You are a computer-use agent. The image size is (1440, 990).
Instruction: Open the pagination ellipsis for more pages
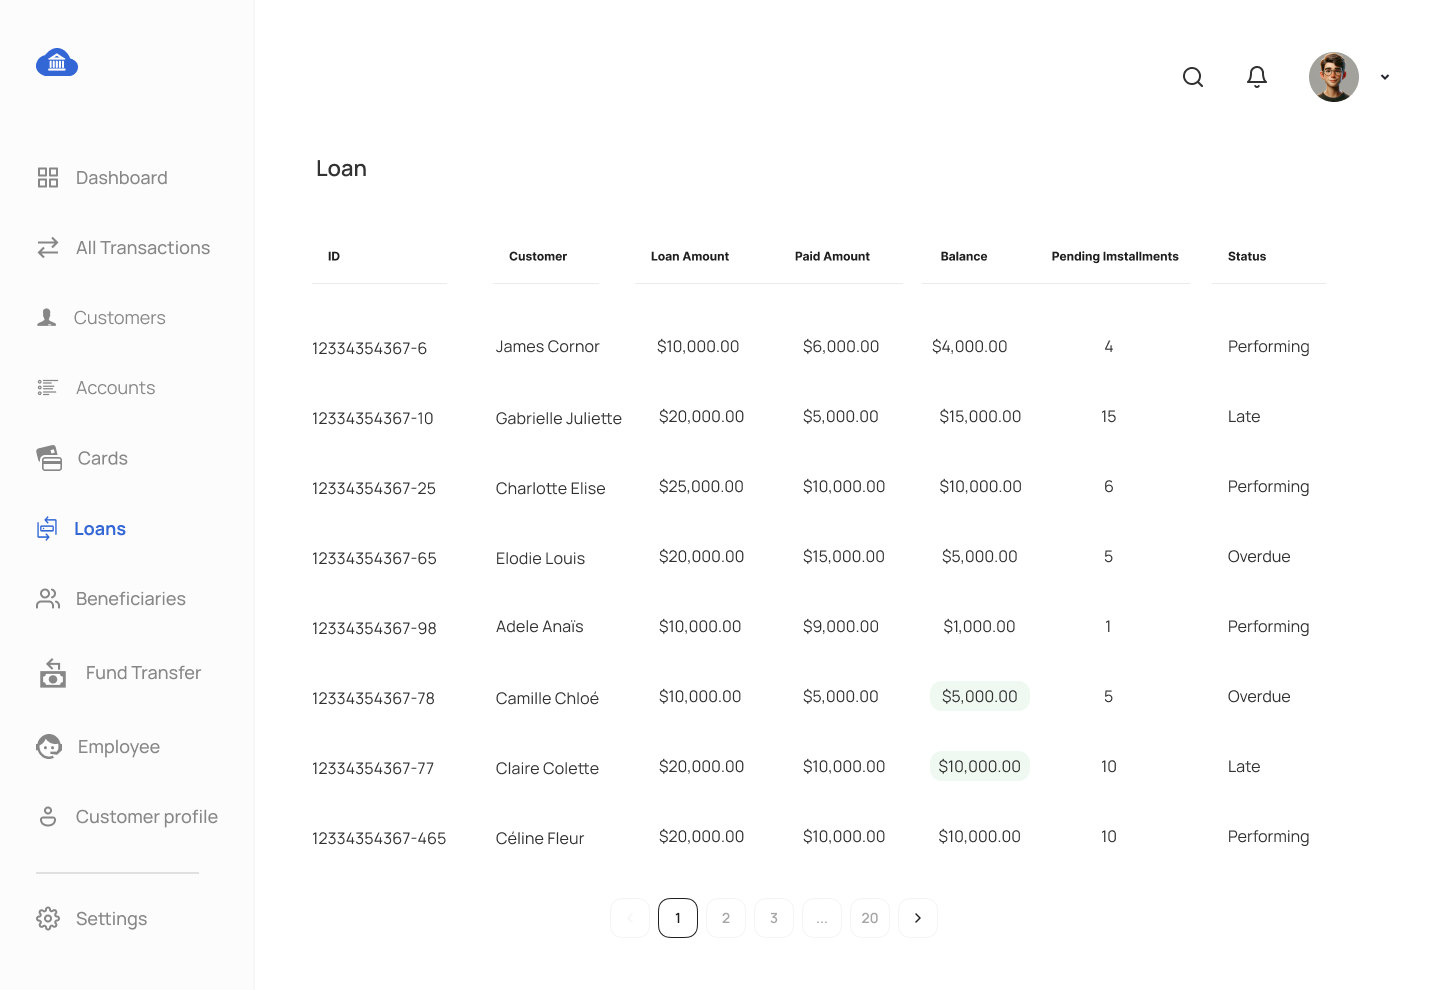pos(822,918)
